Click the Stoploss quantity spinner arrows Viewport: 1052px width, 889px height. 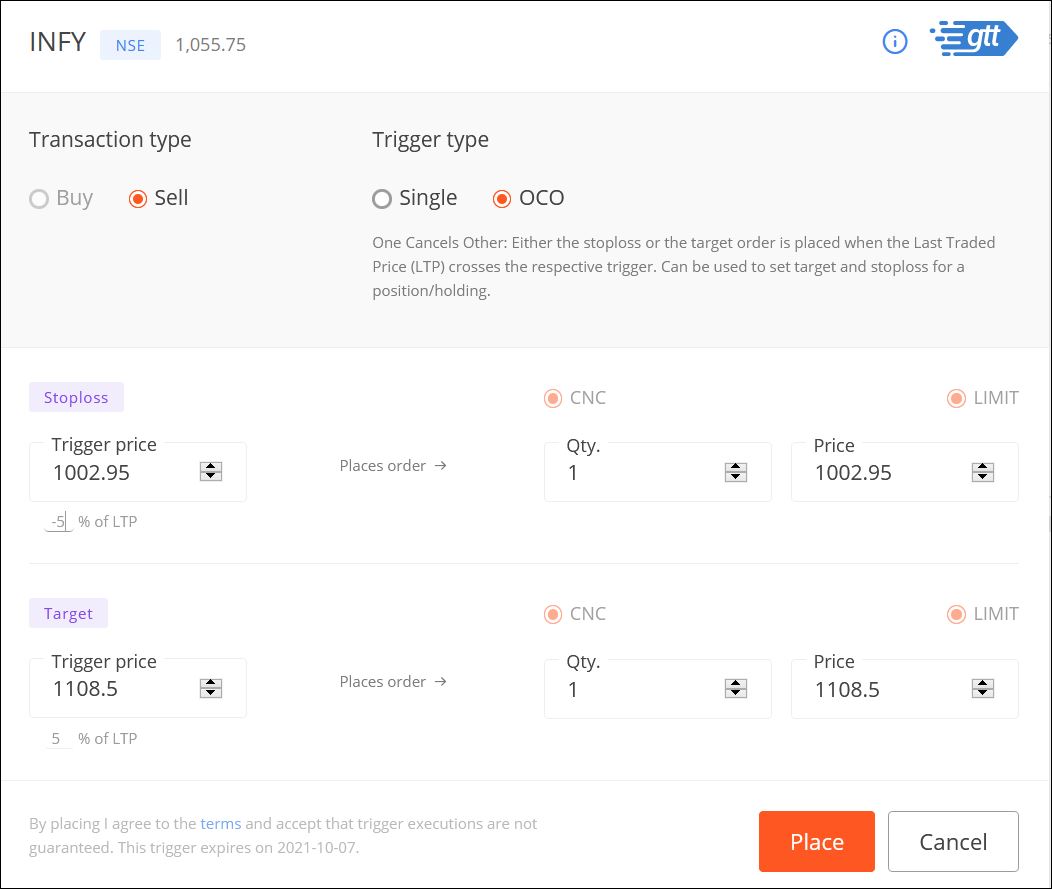735,472
